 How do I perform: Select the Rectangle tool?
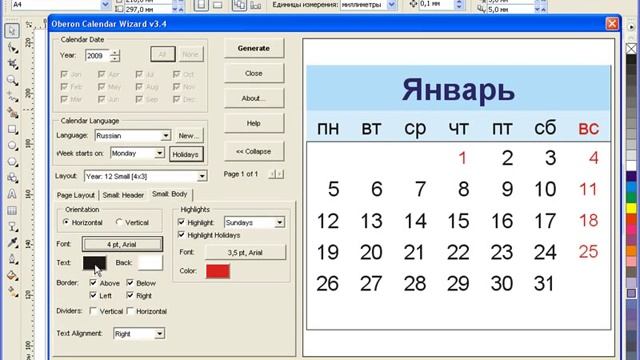pos(12,129)
